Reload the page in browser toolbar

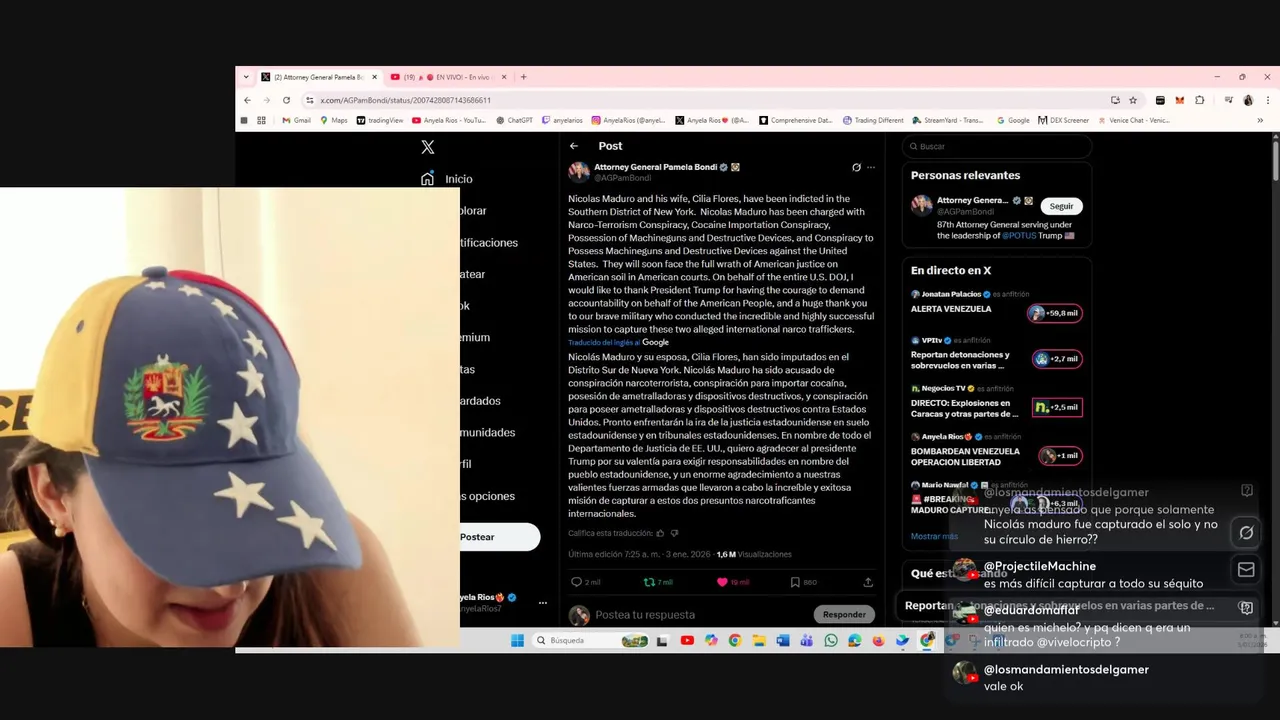(x=286, y=100)
